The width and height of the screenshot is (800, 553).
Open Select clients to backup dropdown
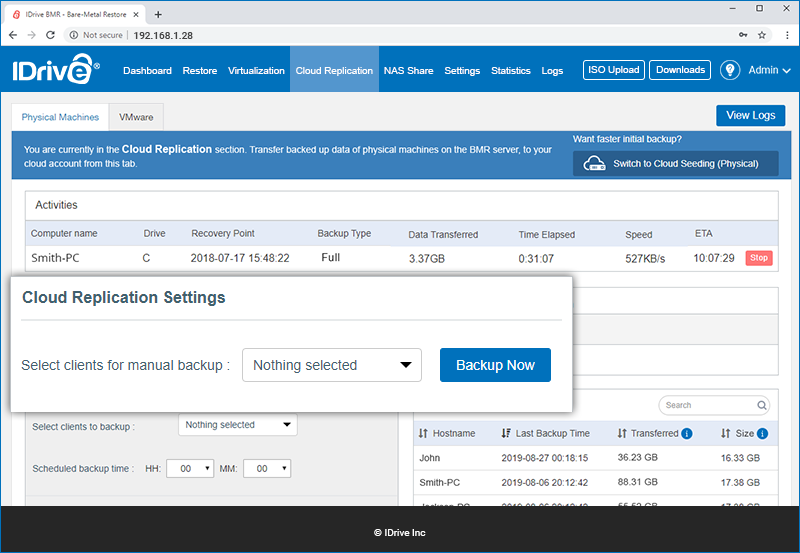tap(238, 425)
